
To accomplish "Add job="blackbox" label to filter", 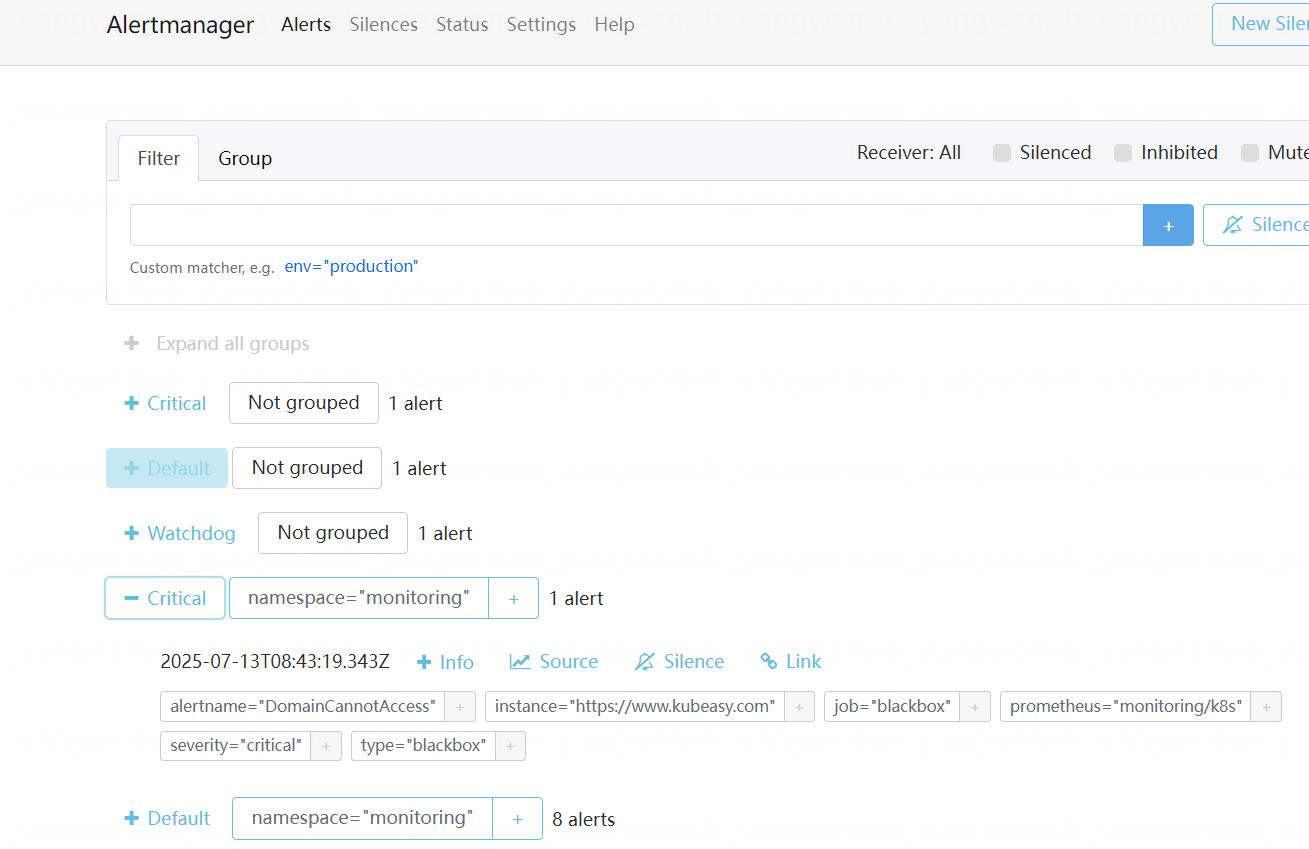I will [975, 707].
